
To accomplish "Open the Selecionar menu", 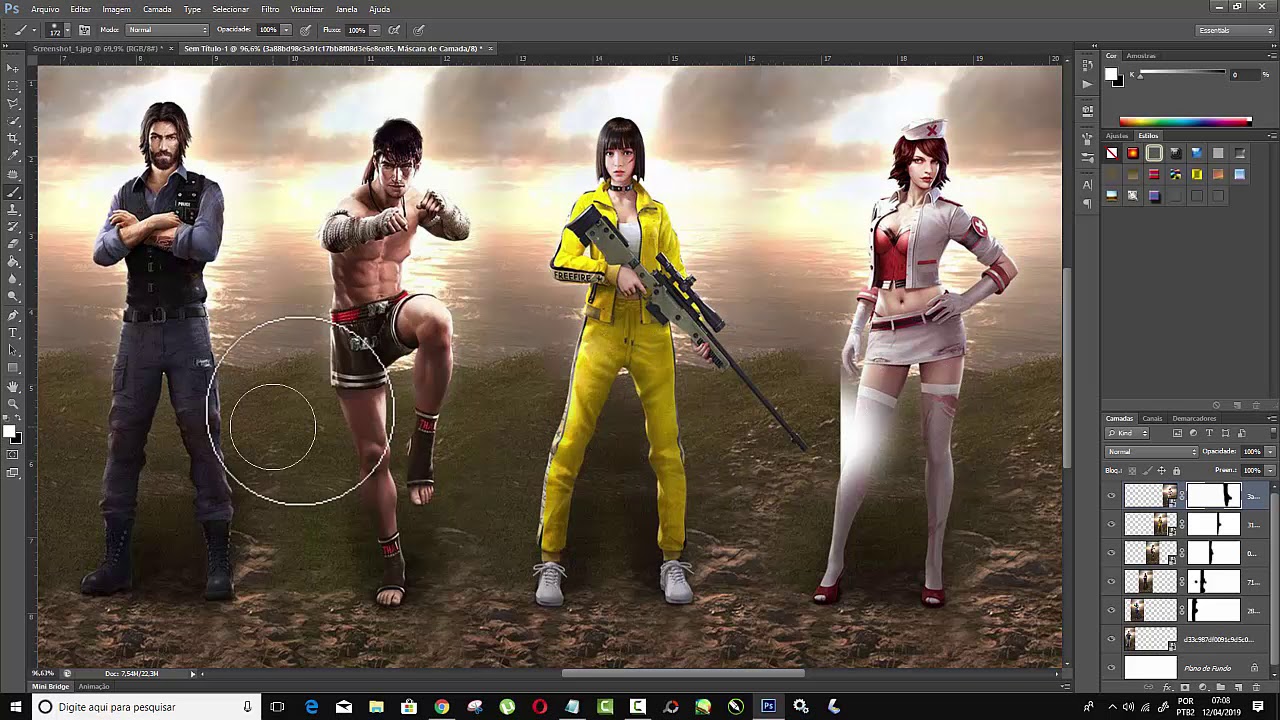I will pos(230,9).
